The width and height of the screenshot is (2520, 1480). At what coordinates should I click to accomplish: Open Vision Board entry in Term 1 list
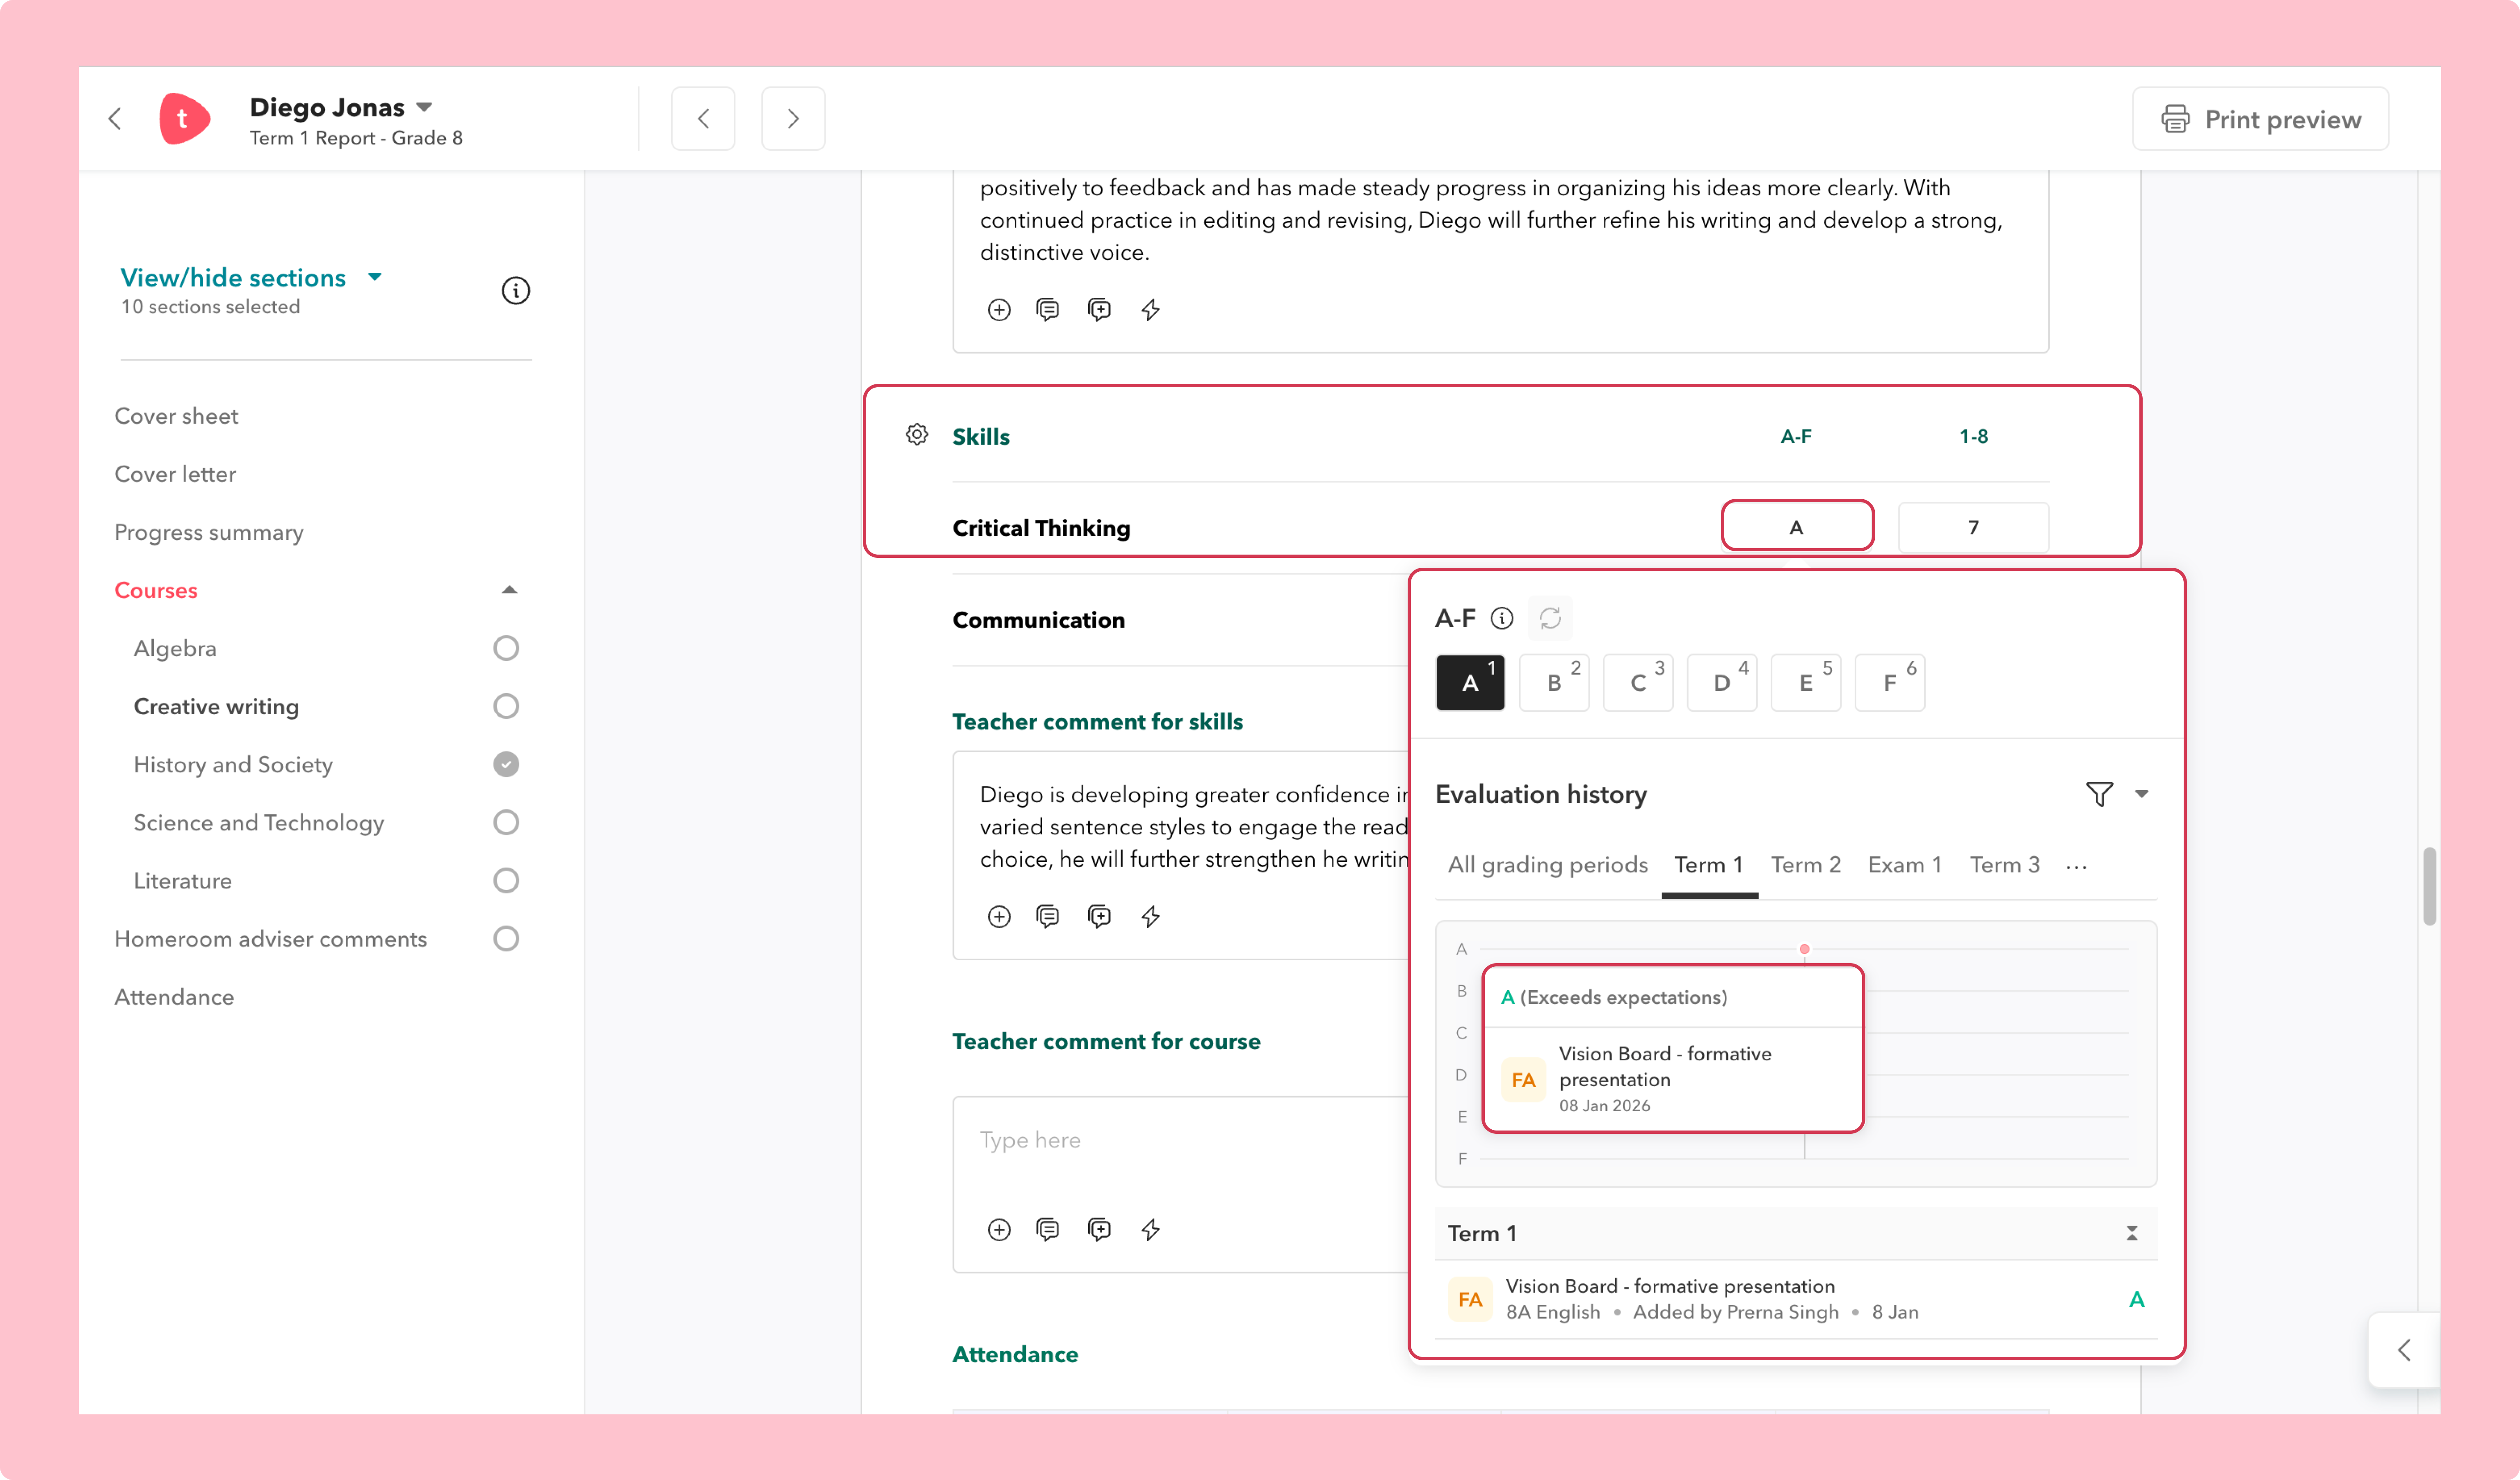(1796, 1299)
